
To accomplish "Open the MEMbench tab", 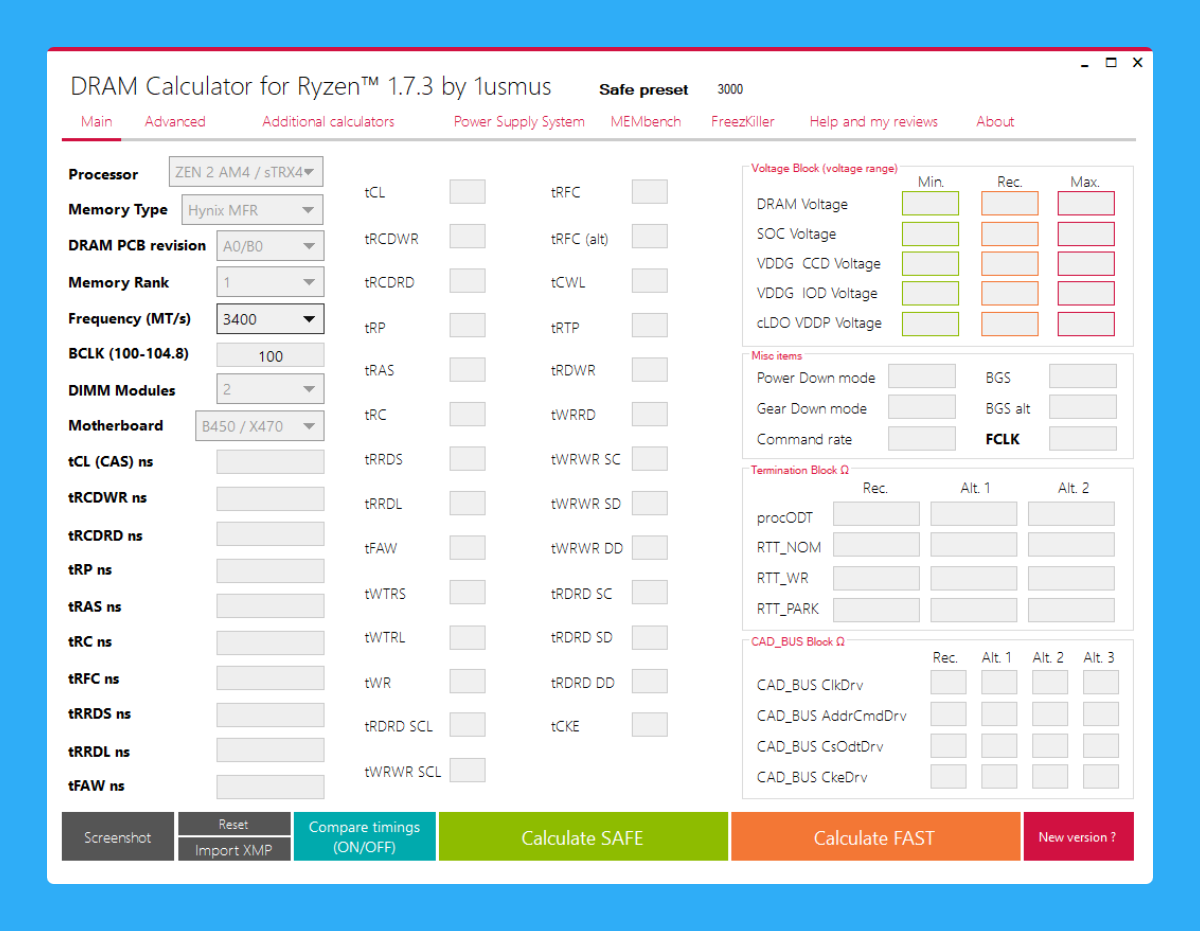I will pyautogui.click(x=646, y=122).
